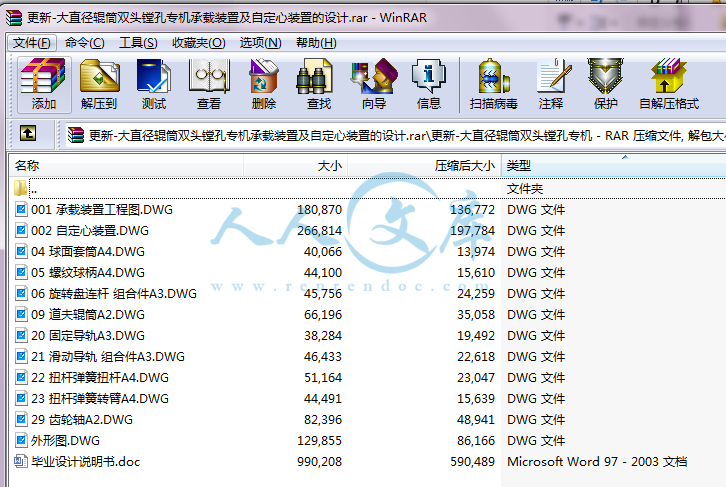This screenshot has width=726, height=487.
Task: Click the archive icon in the address bar
Action: coord(75,135)
